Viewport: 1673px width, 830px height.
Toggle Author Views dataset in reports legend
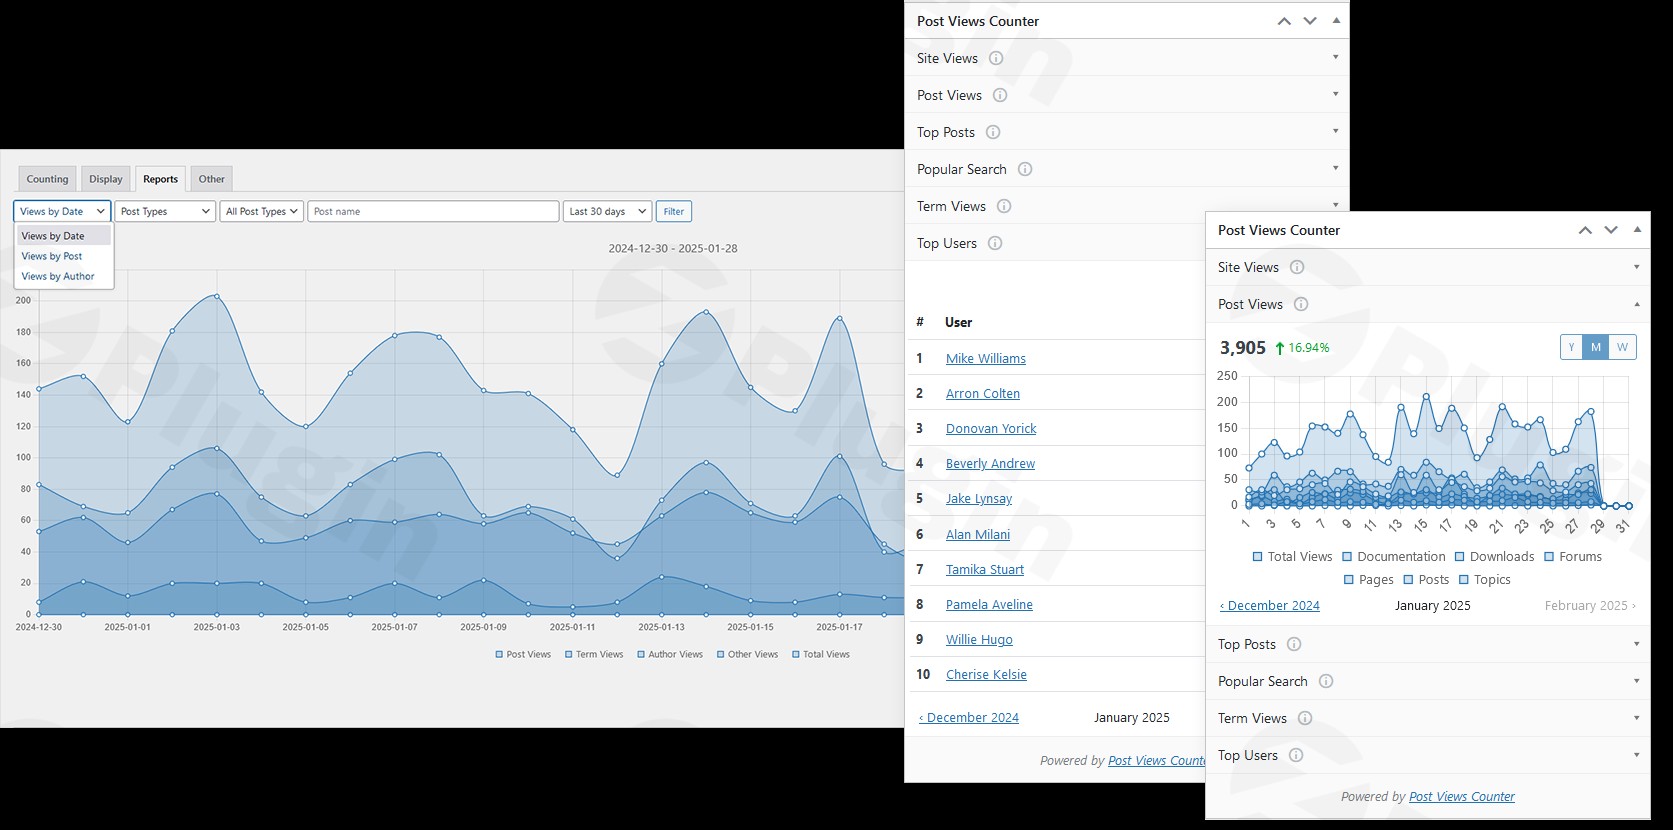coord(670,654)
